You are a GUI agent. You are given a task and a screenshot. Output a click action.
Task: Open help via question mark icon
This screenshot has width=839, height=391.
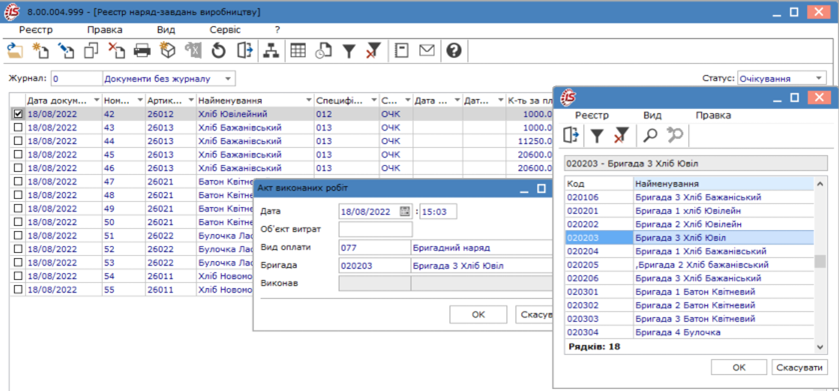pos(453,51)
